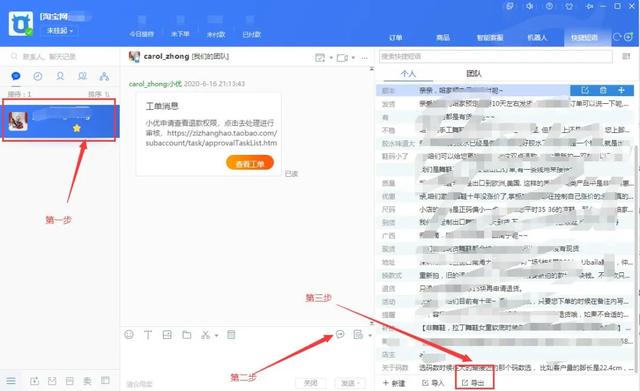
Task: Open the text font T icon
Action: pyautogui.click(x=148, y=335)
